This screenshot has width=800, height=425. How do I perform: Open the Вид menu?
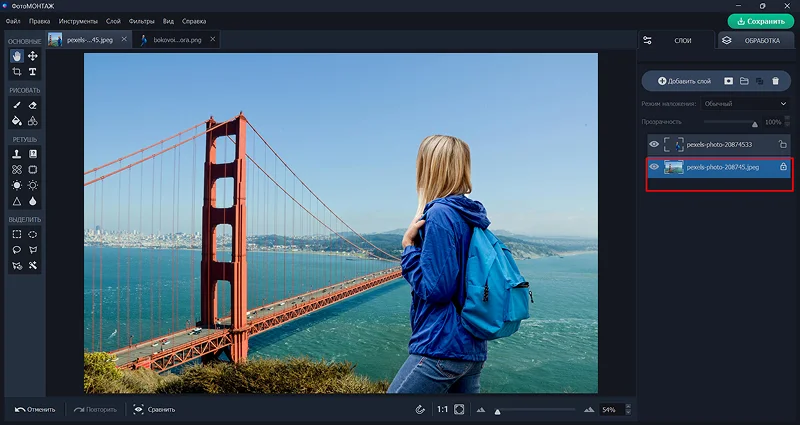(168, 21)
